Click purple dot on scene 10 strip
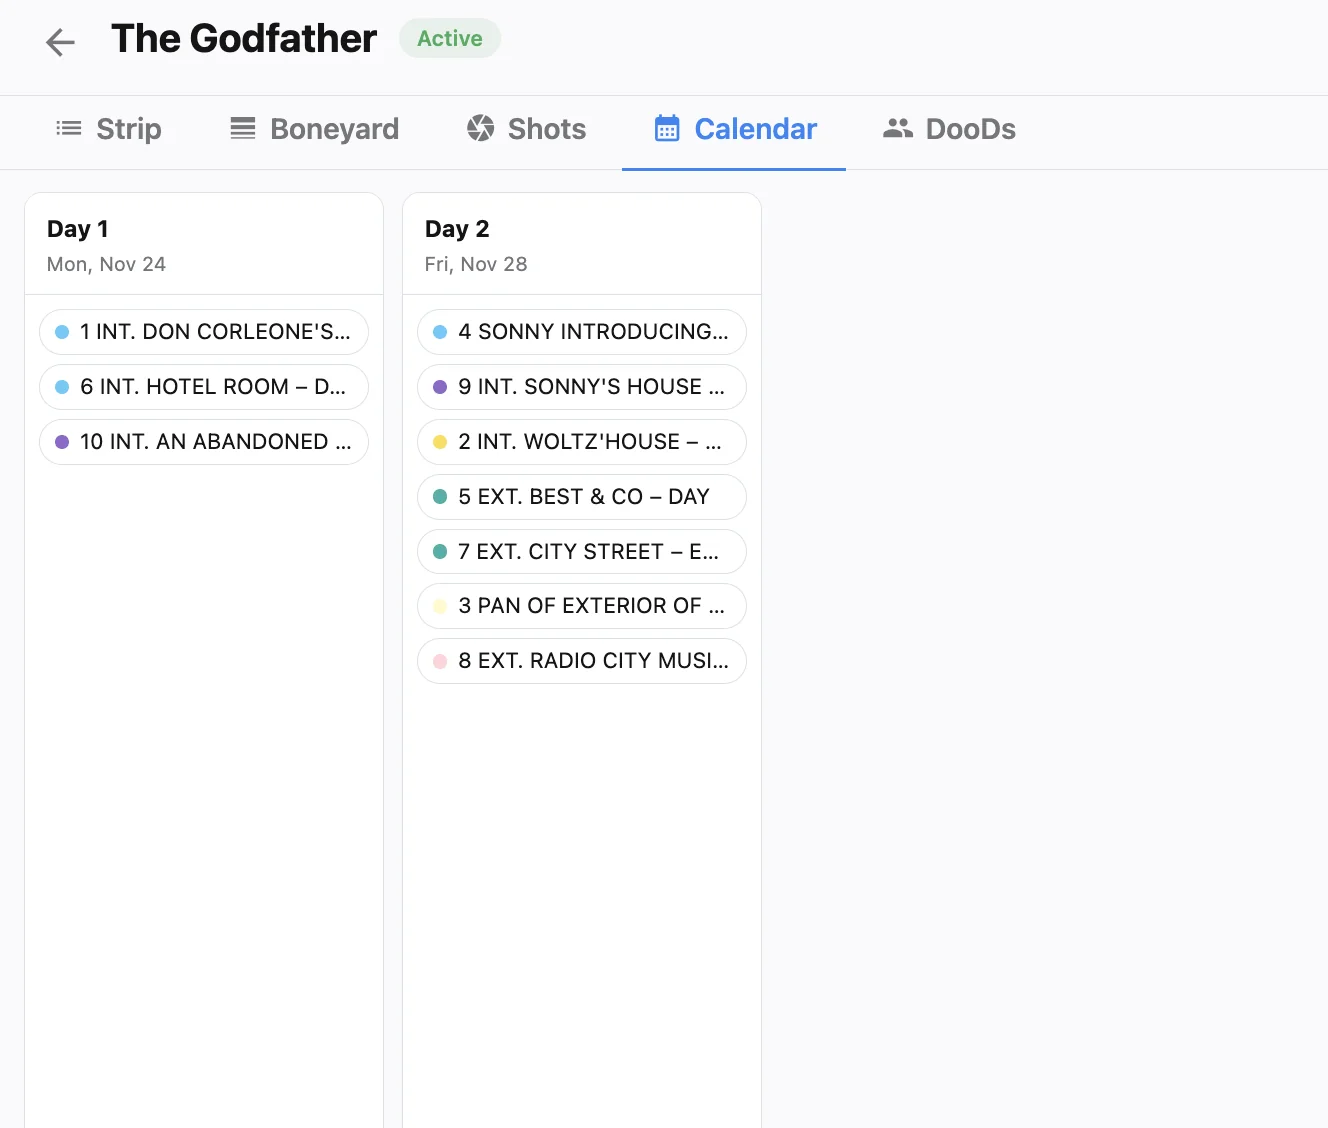Screen dimensions: 1328x1128 (62, 442)
